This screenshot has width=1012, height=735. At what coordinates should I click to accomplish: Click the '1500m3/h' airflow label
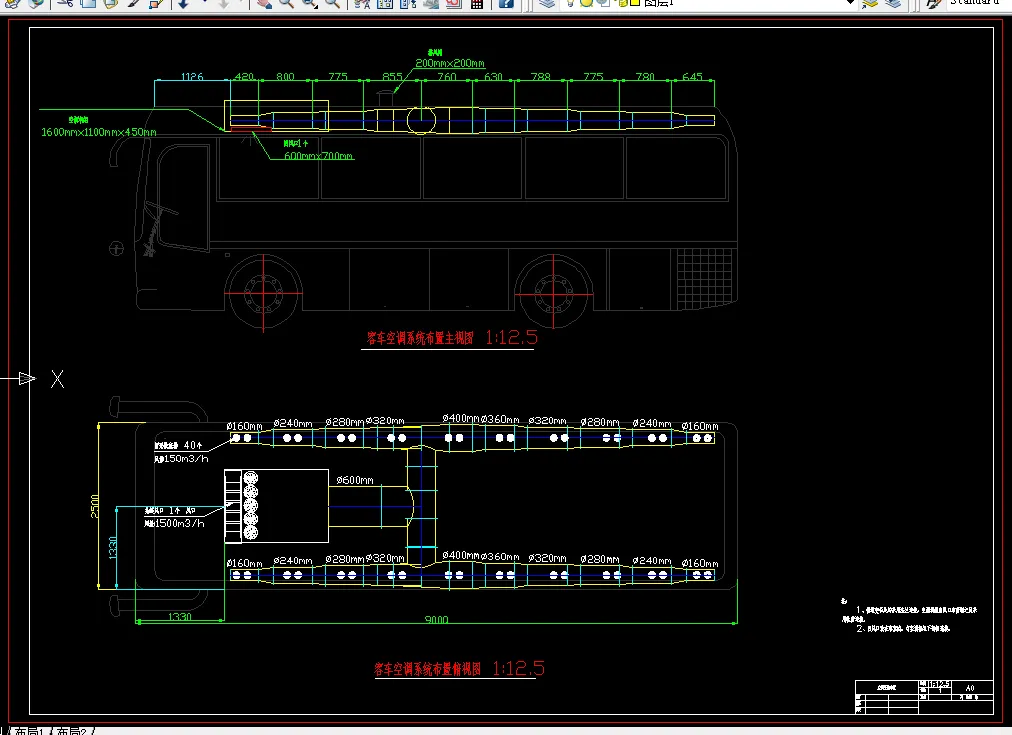tap(179, 523)
